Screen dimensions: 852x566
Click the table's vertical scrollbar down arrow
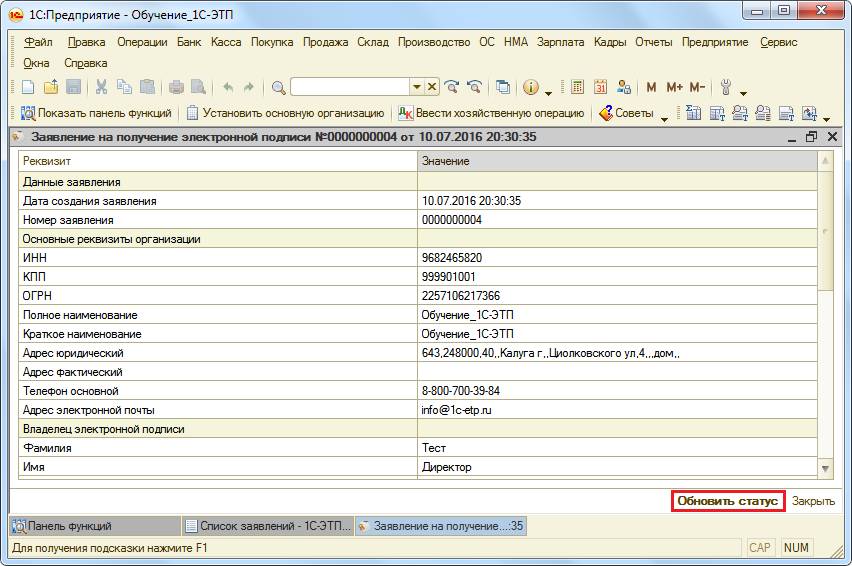pos(825,468)
